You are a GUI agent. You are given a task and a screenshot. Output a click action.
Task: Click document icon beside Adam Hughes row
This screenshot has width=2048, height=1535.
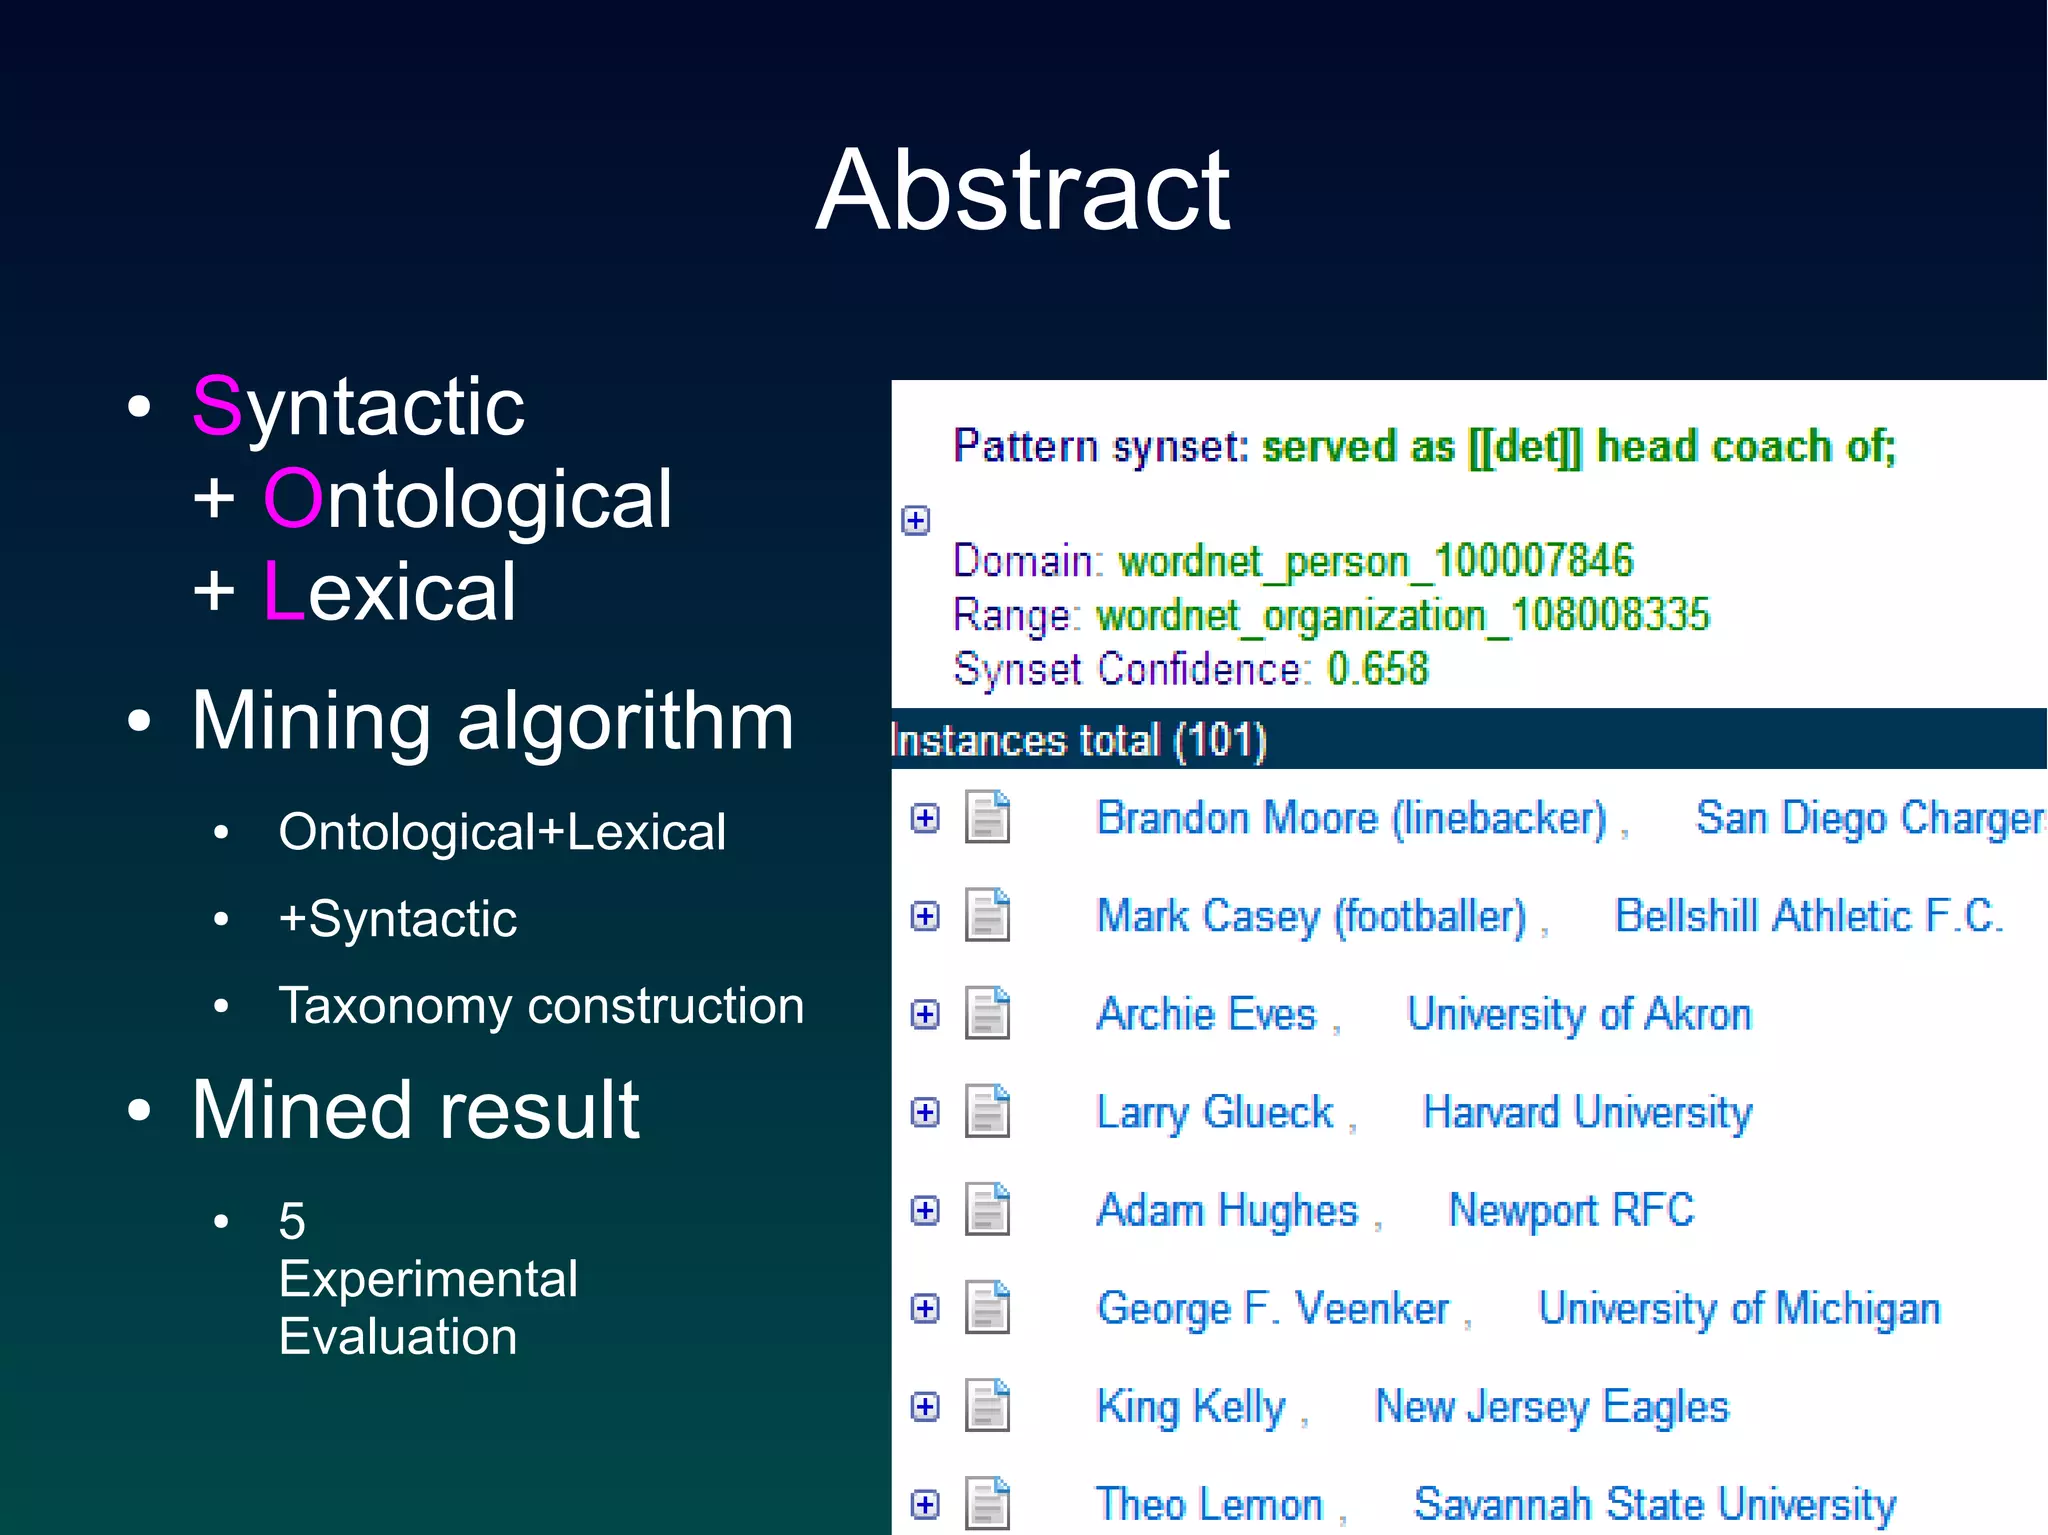tap(987, 1209)
